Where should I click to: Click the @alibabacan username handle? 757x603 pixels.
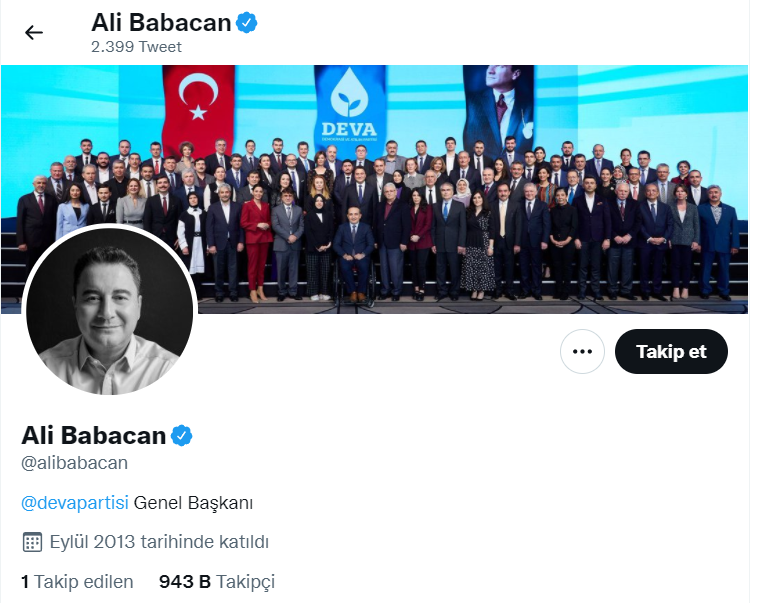pyautogui.click(x=74, y=463)
